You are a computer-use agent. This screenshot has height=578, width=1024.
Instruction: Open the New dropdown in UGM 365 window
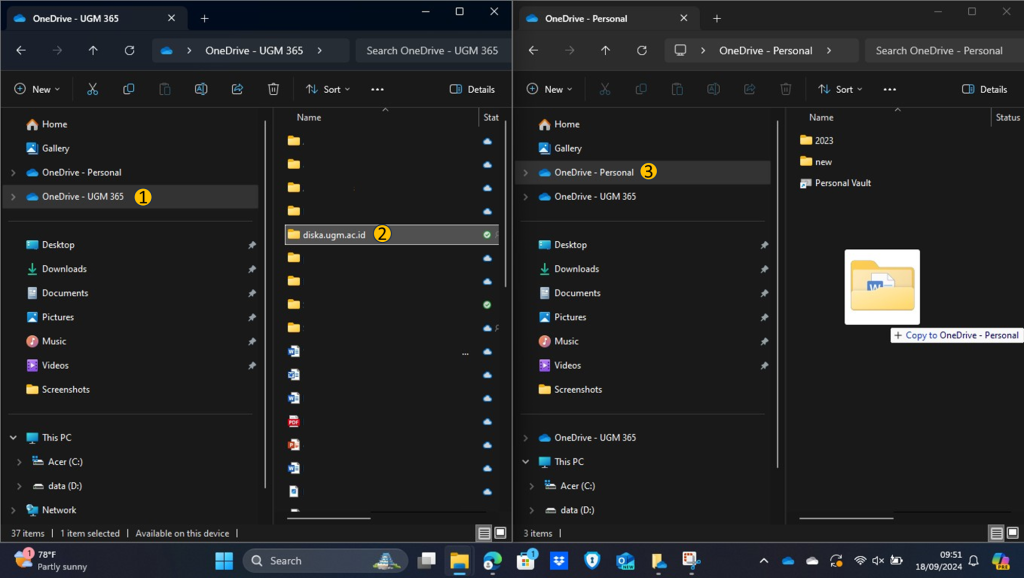click(37, 89)
